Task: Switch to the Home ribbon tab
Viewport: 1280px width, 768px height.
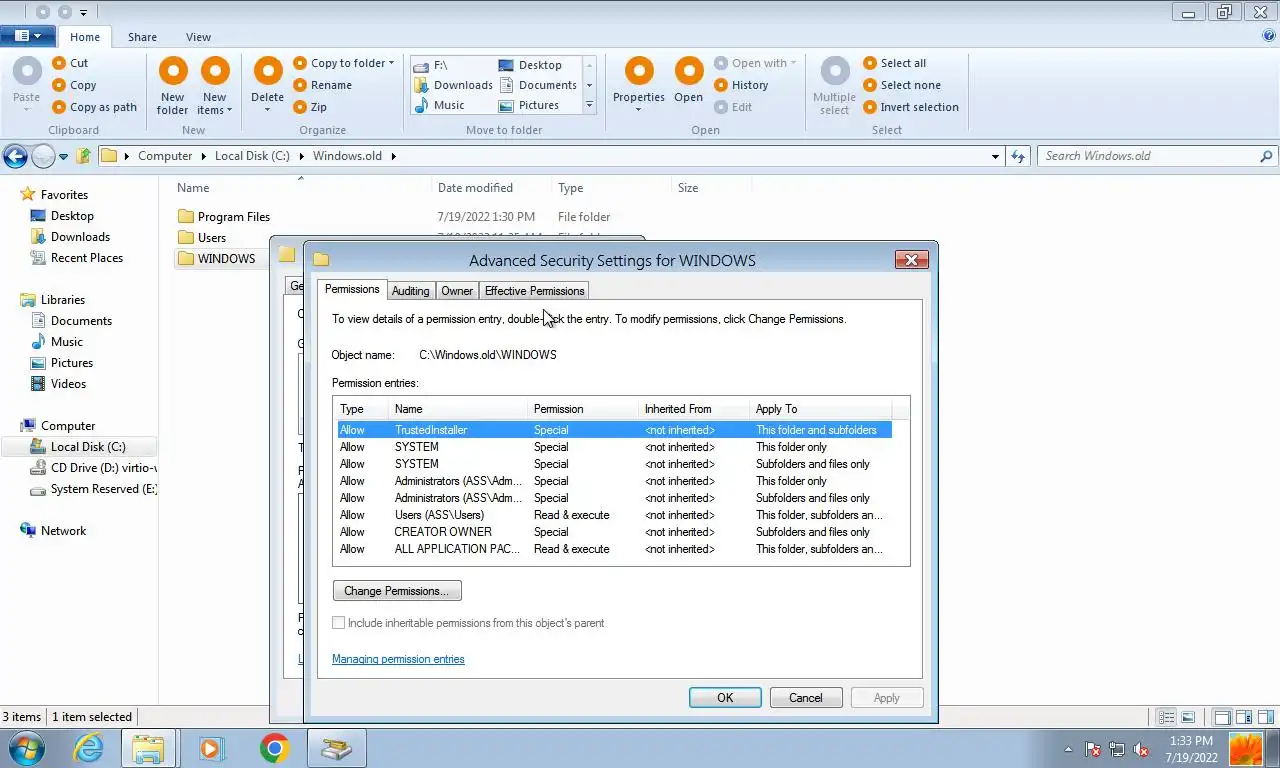Action: [x=85, y=37]
